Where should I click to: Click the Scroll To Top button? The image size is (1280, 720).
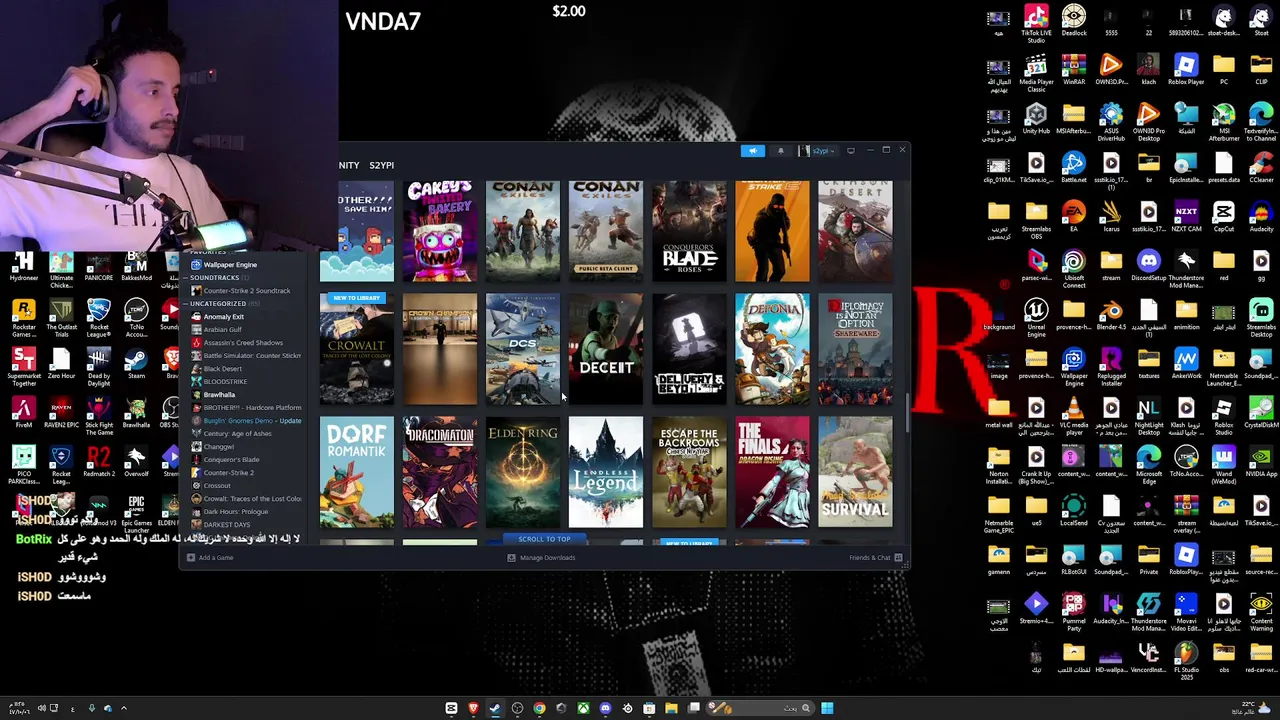(544, 539)
